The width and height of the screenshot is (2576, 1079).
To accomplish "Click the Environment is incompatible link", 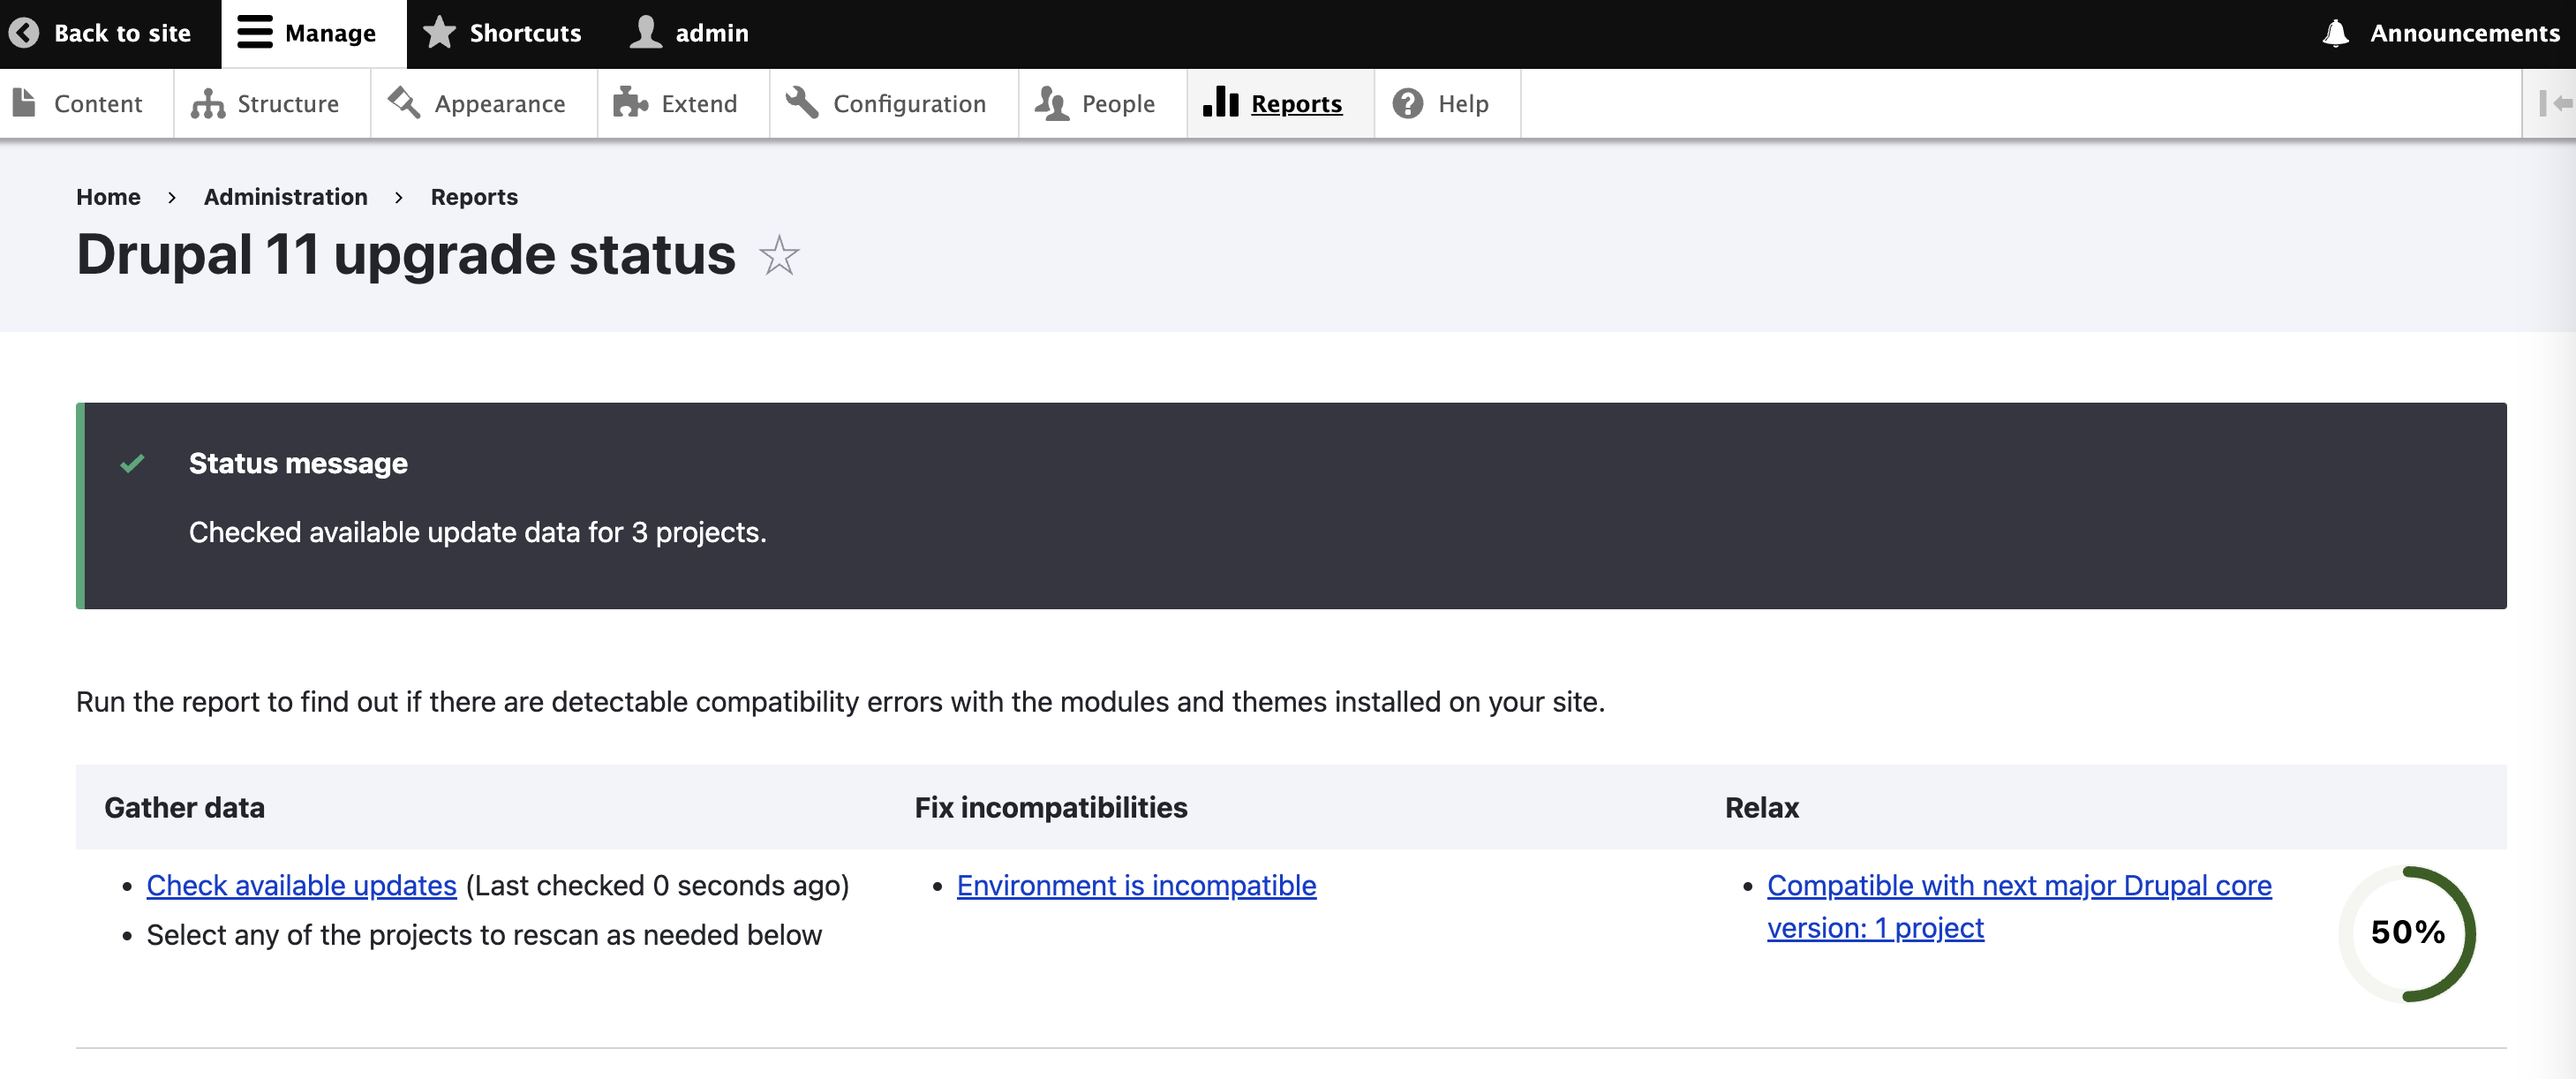I will coord(1137,884).
